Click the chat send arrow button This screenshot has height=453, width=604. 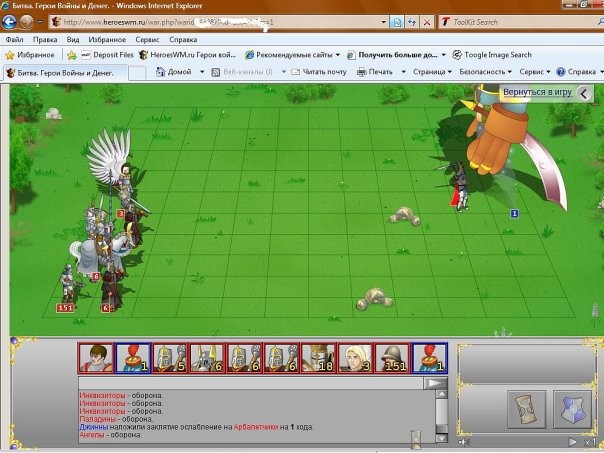click(x=435, y=383)
